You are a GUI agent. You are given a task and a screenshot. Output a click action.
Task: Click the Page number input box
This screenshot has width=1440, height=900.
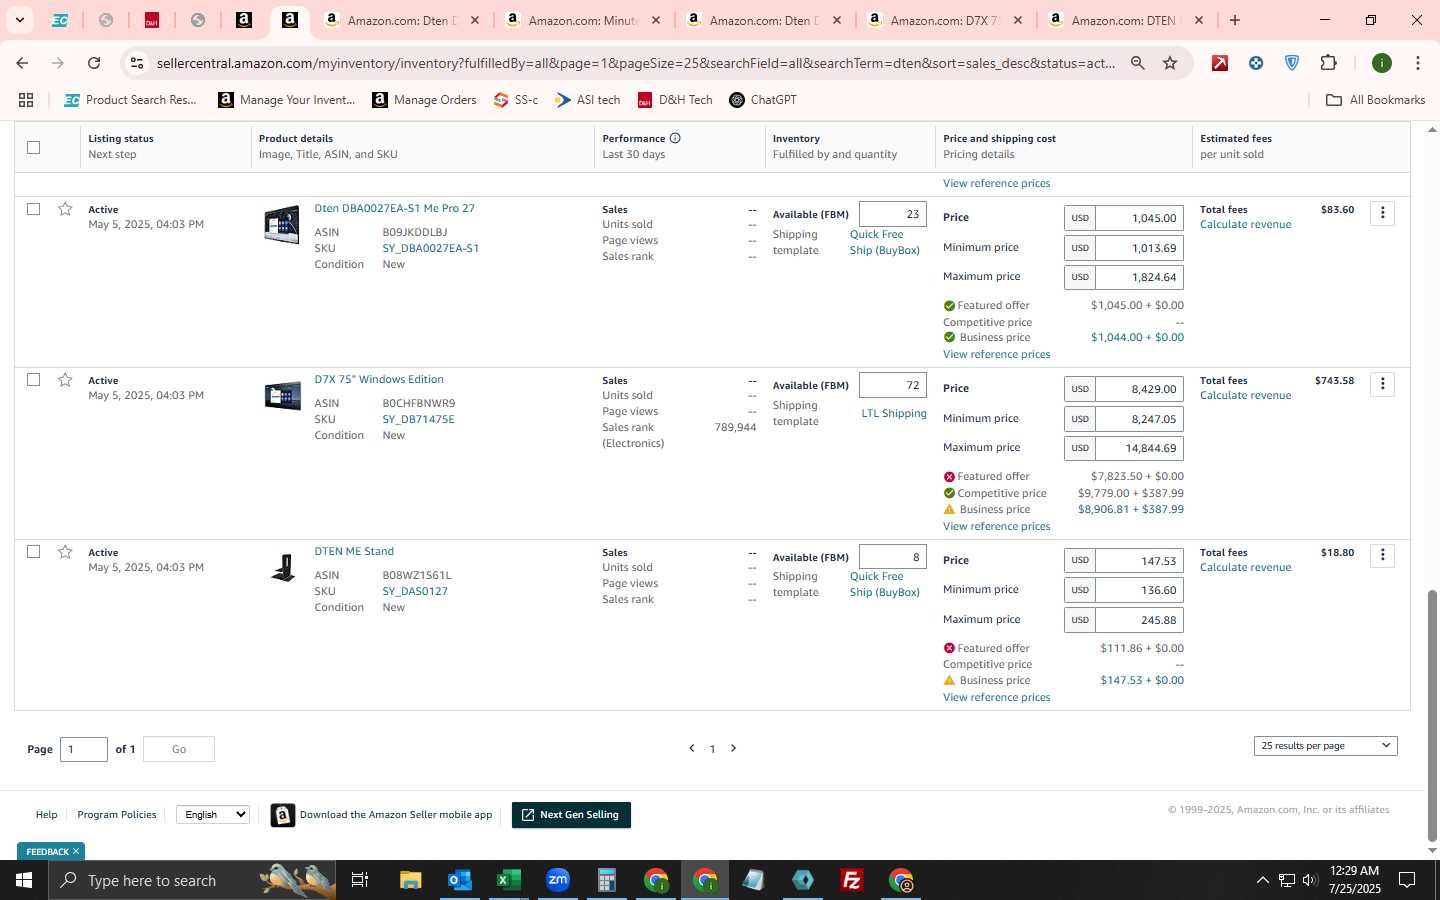84,749
